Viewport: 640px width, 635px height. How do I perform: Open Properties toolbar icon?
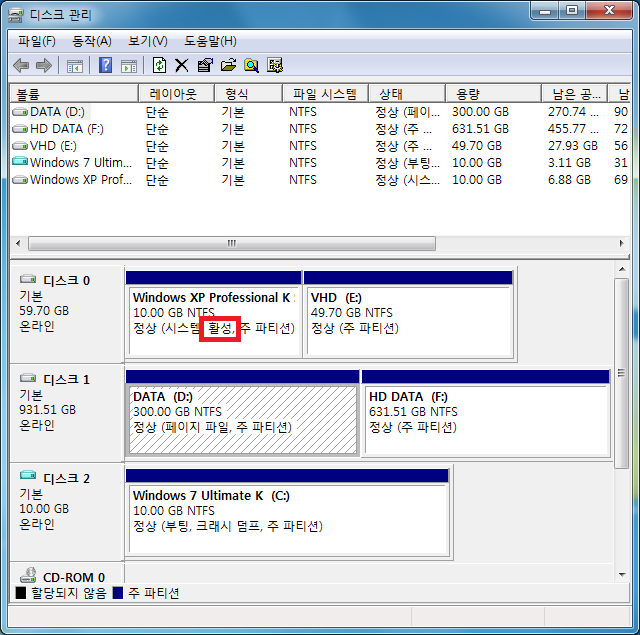pos(205,65)
